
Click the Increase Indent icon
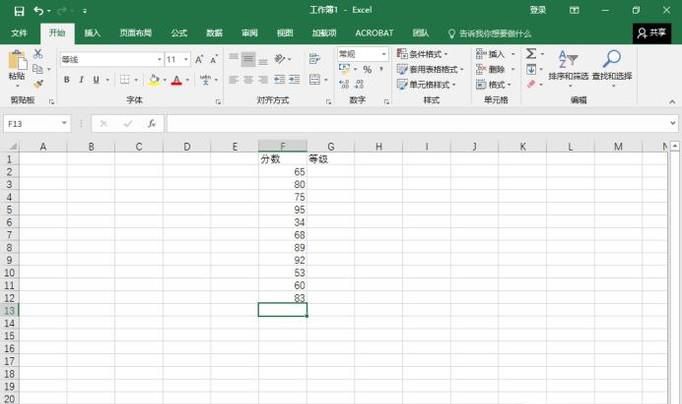pos(294,79)
